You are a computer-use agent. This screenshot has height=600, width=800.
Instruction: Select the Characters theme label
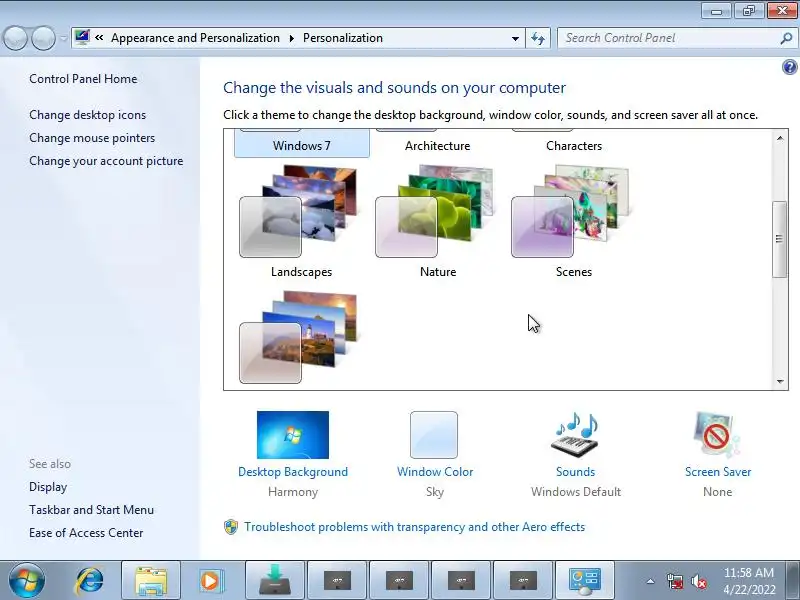click(x=574, y=146)
